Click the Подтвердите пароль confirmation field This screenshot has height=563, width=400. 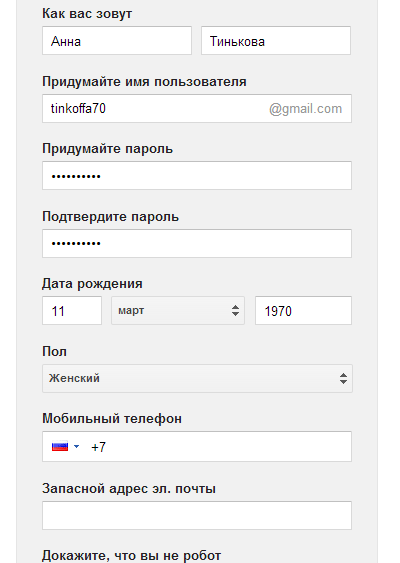pyautogui.click(x=197, y=243)
